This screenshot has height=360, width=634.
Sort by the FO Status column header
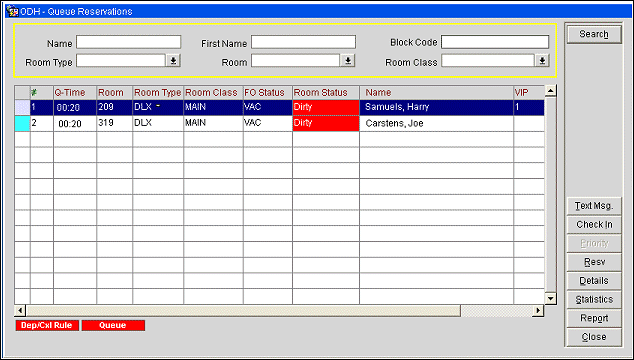tap(268, 93)
